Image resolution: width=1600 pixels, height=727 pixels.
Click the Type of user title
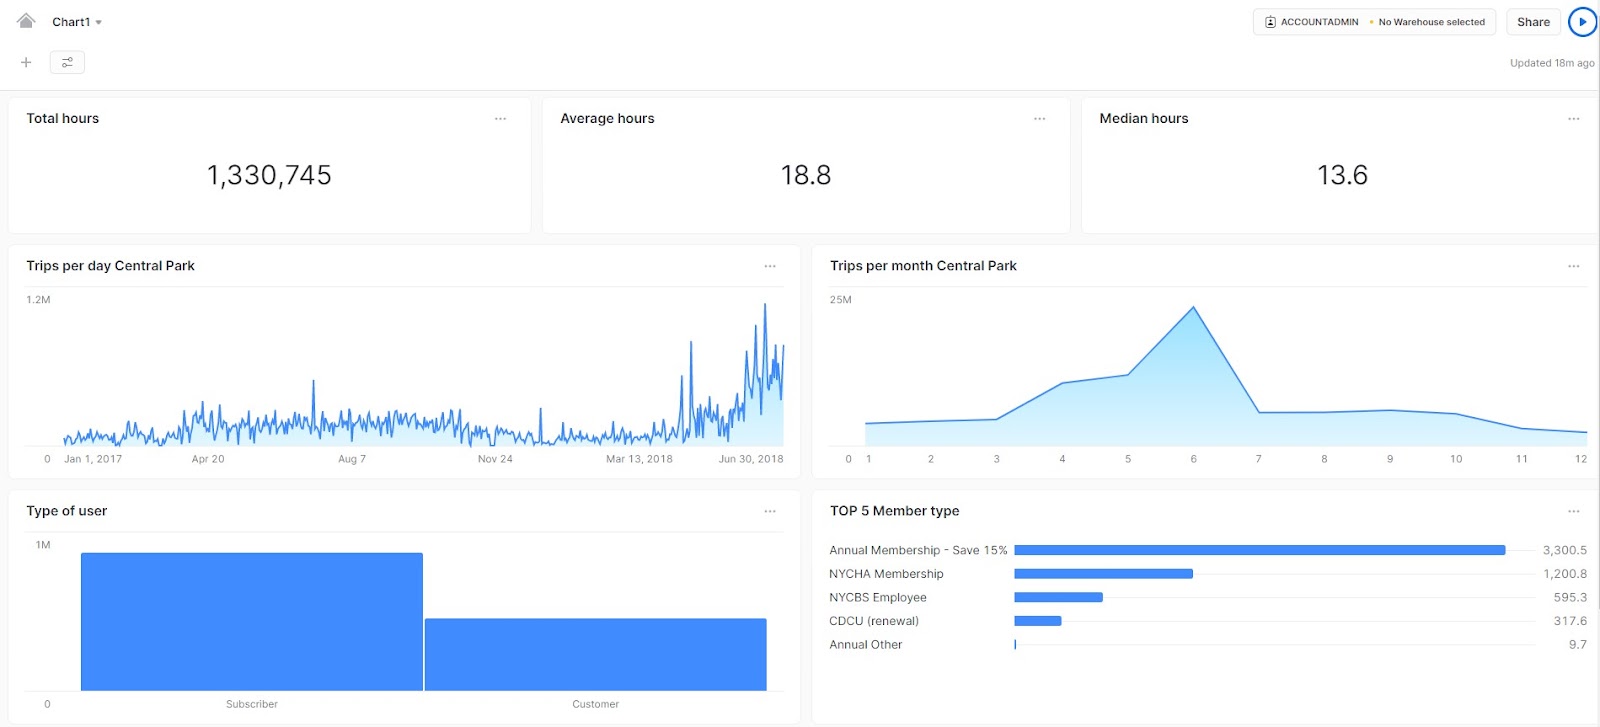tap(66, 511)
